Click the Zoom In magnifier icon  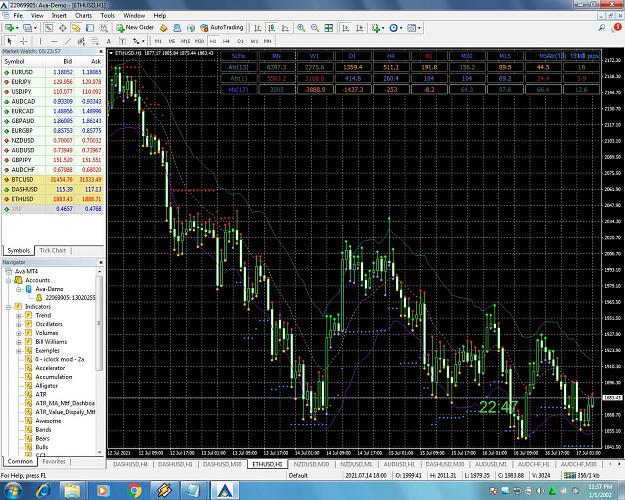pyautogui.click(x=301, y=28)
